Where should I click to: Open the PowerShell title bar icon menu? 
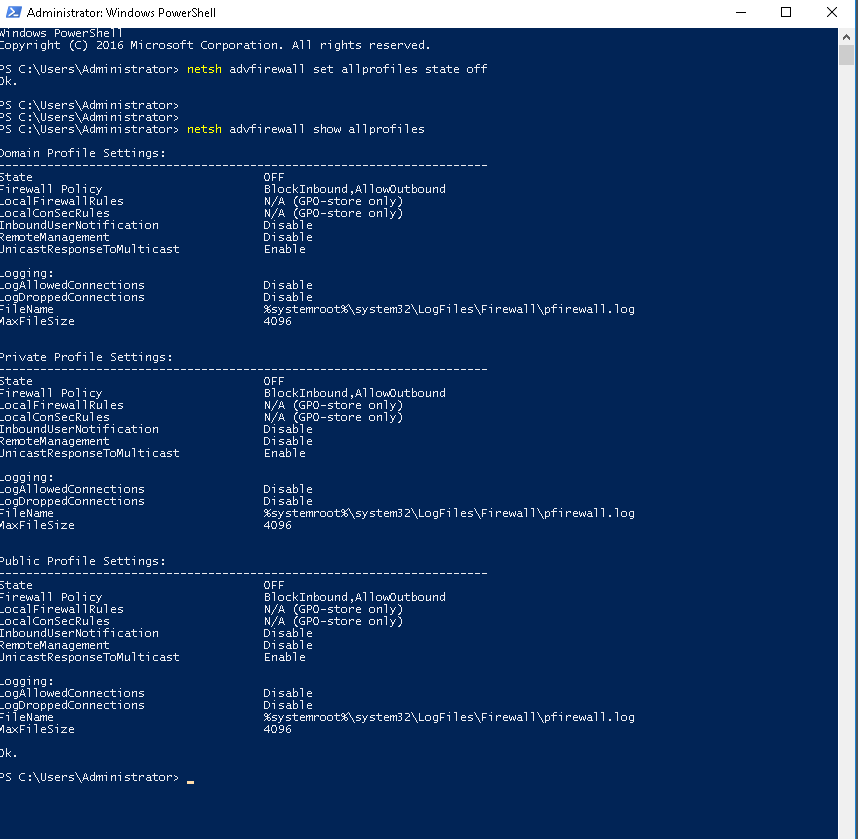(x=14, y=12)
